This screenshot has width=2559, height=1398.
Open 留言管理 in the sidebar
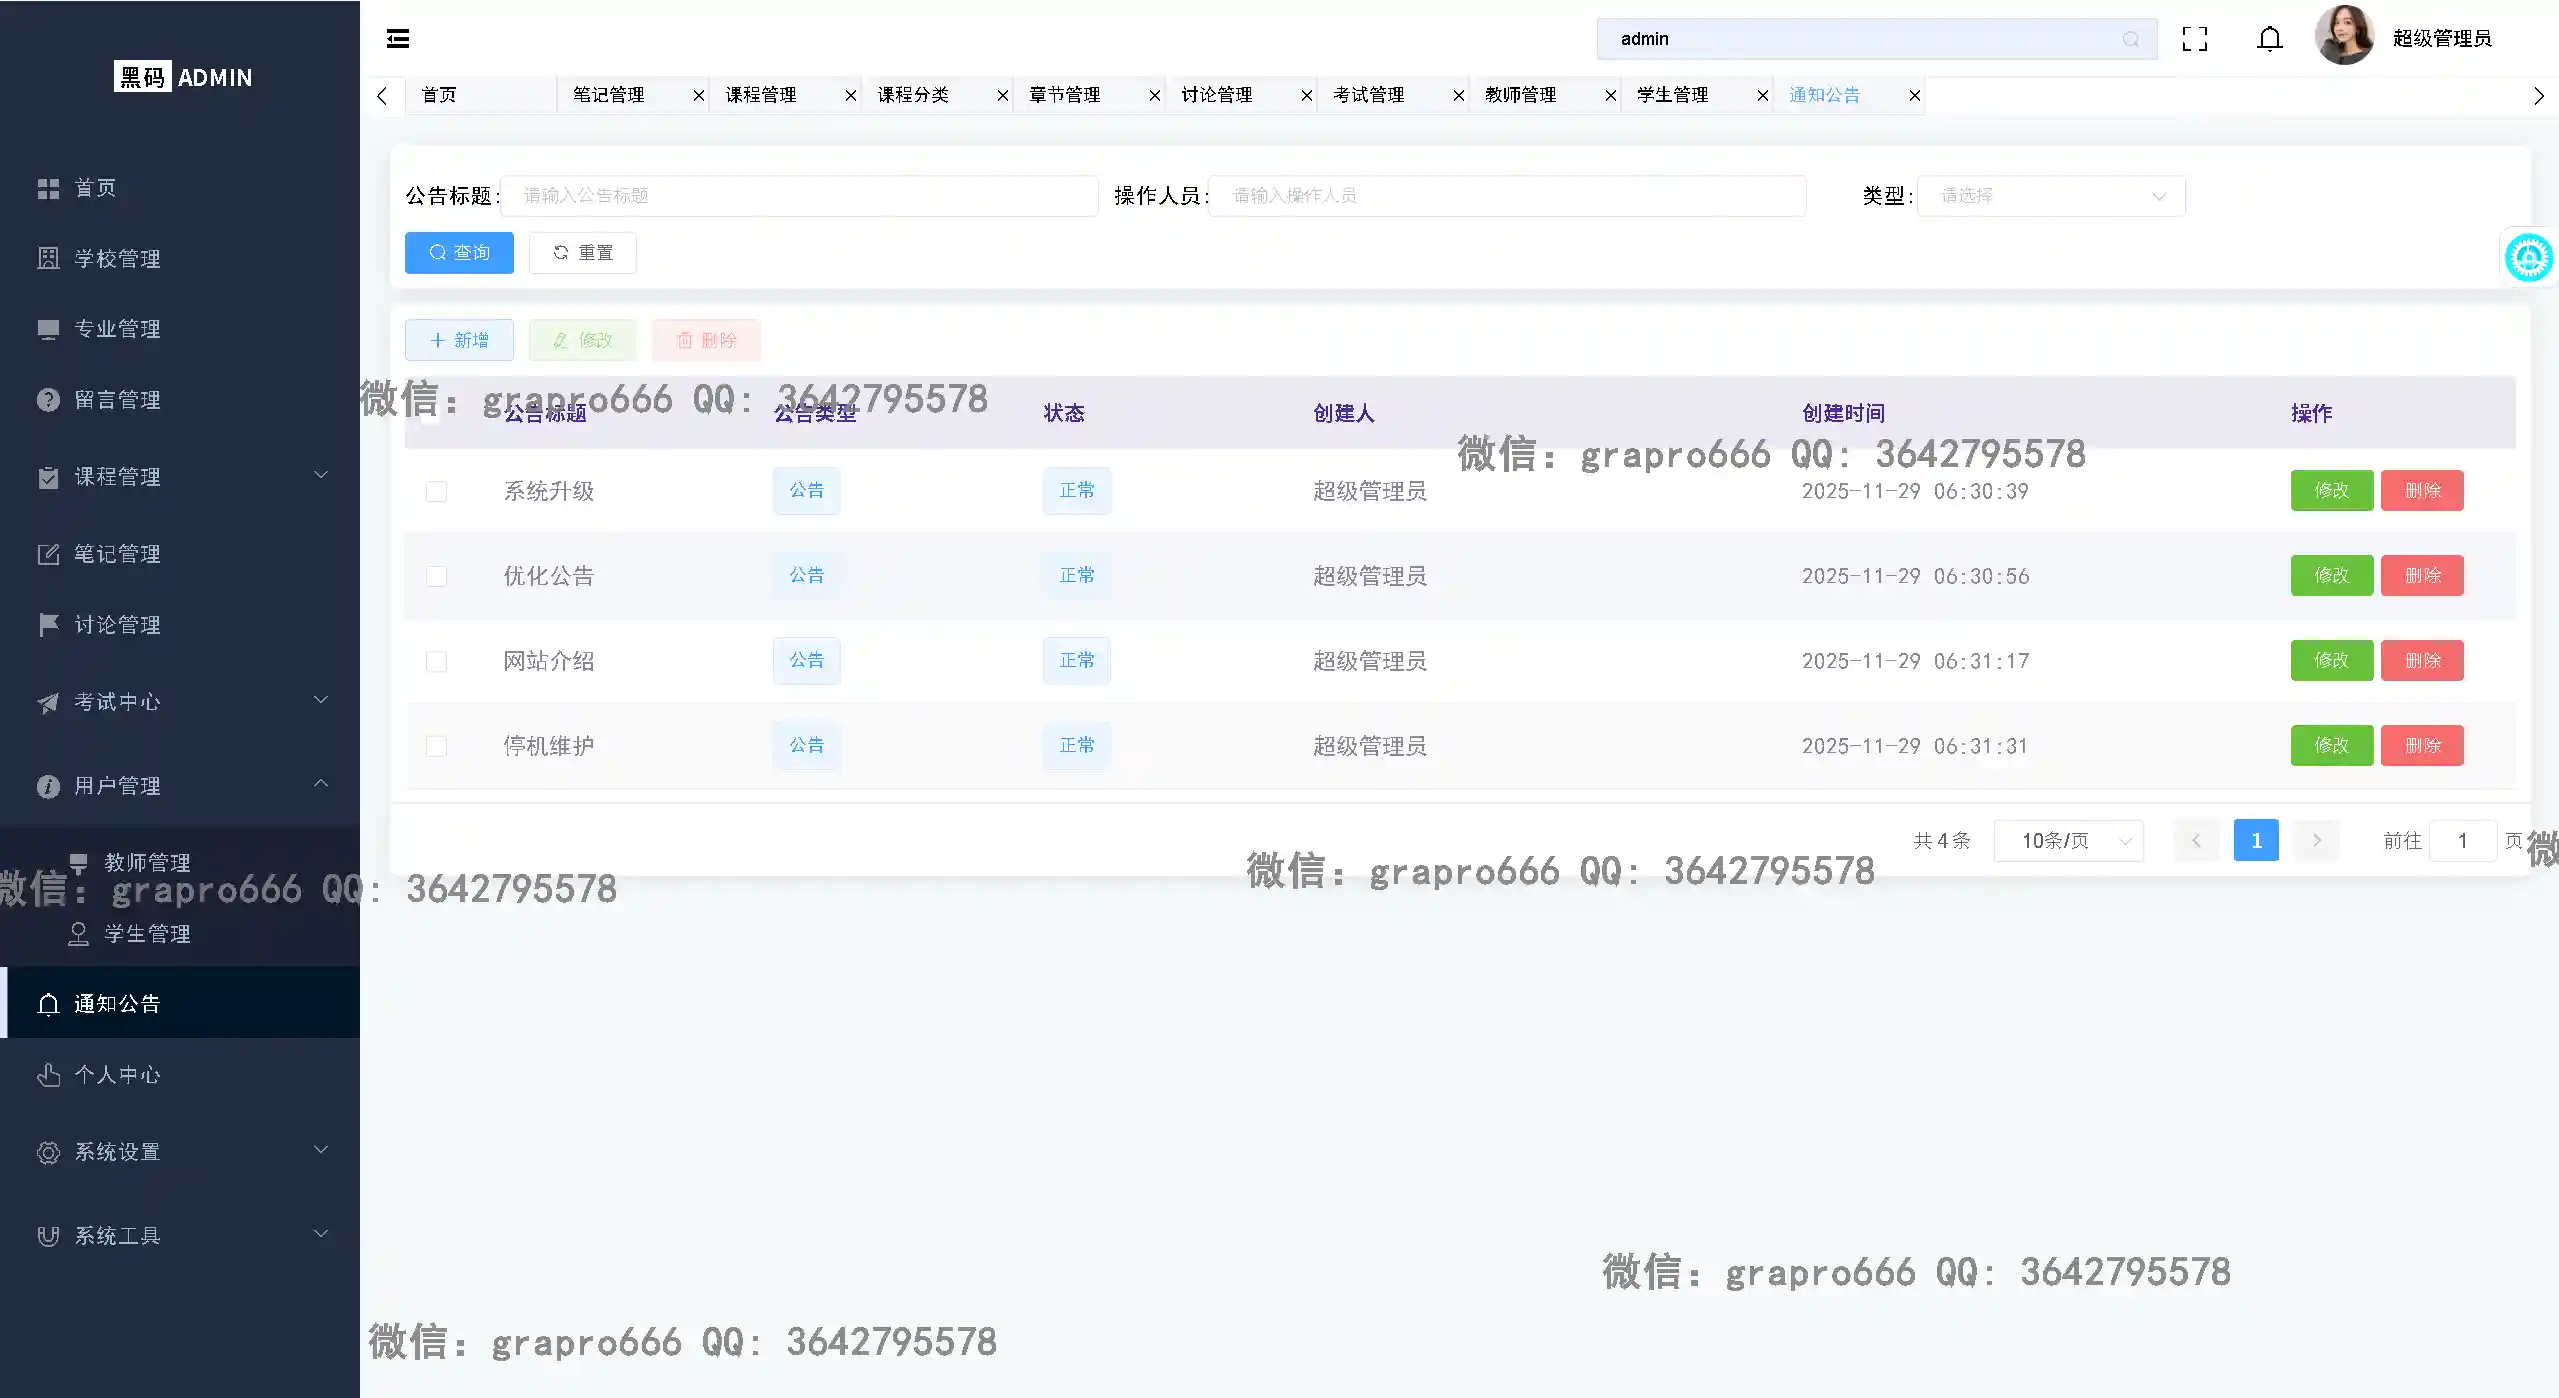point(117,400)
